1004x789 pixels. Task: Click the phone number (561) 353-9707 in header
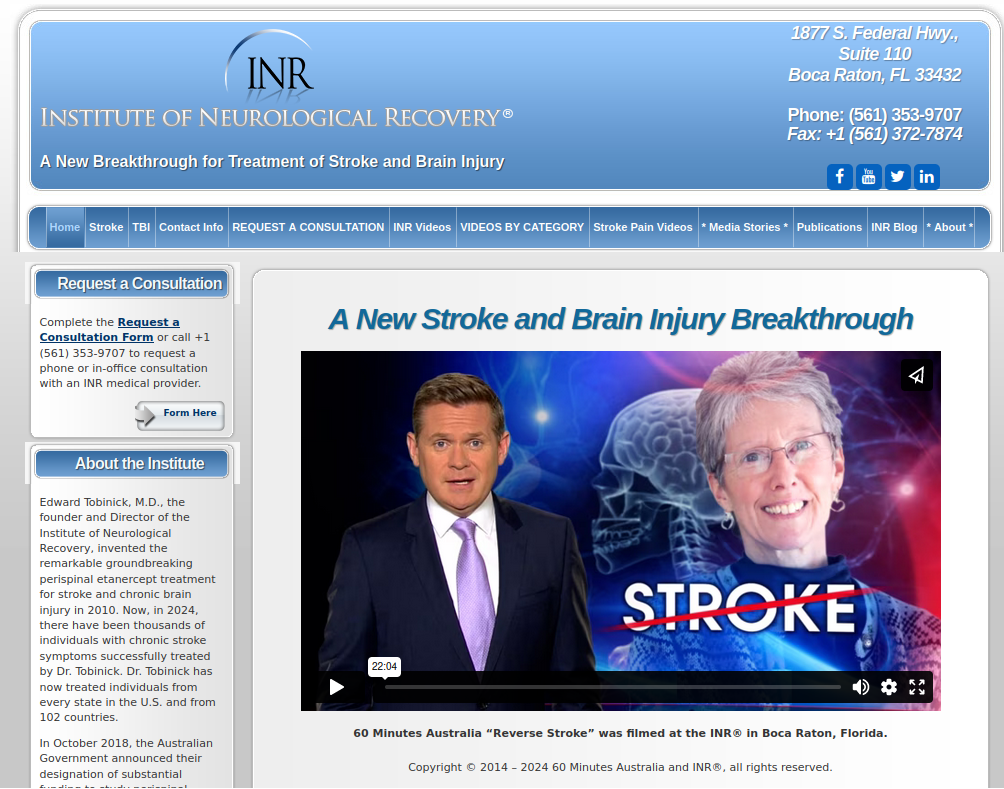(x=905, y=115)
